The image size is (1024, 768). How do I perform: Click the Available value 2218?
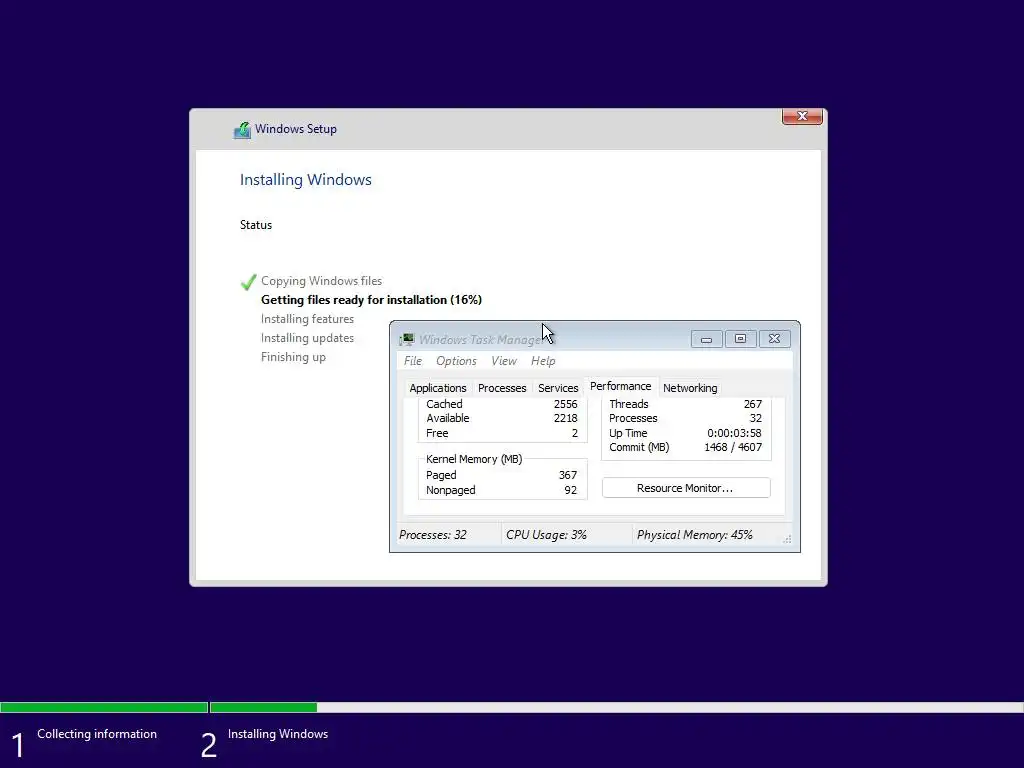[x=566, y=419]
